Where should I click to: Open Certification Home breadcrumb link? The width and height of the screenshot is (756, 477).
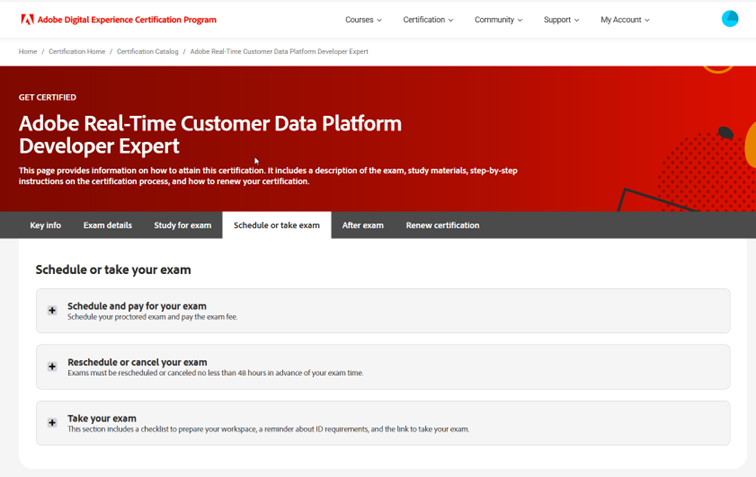[77, 52]
